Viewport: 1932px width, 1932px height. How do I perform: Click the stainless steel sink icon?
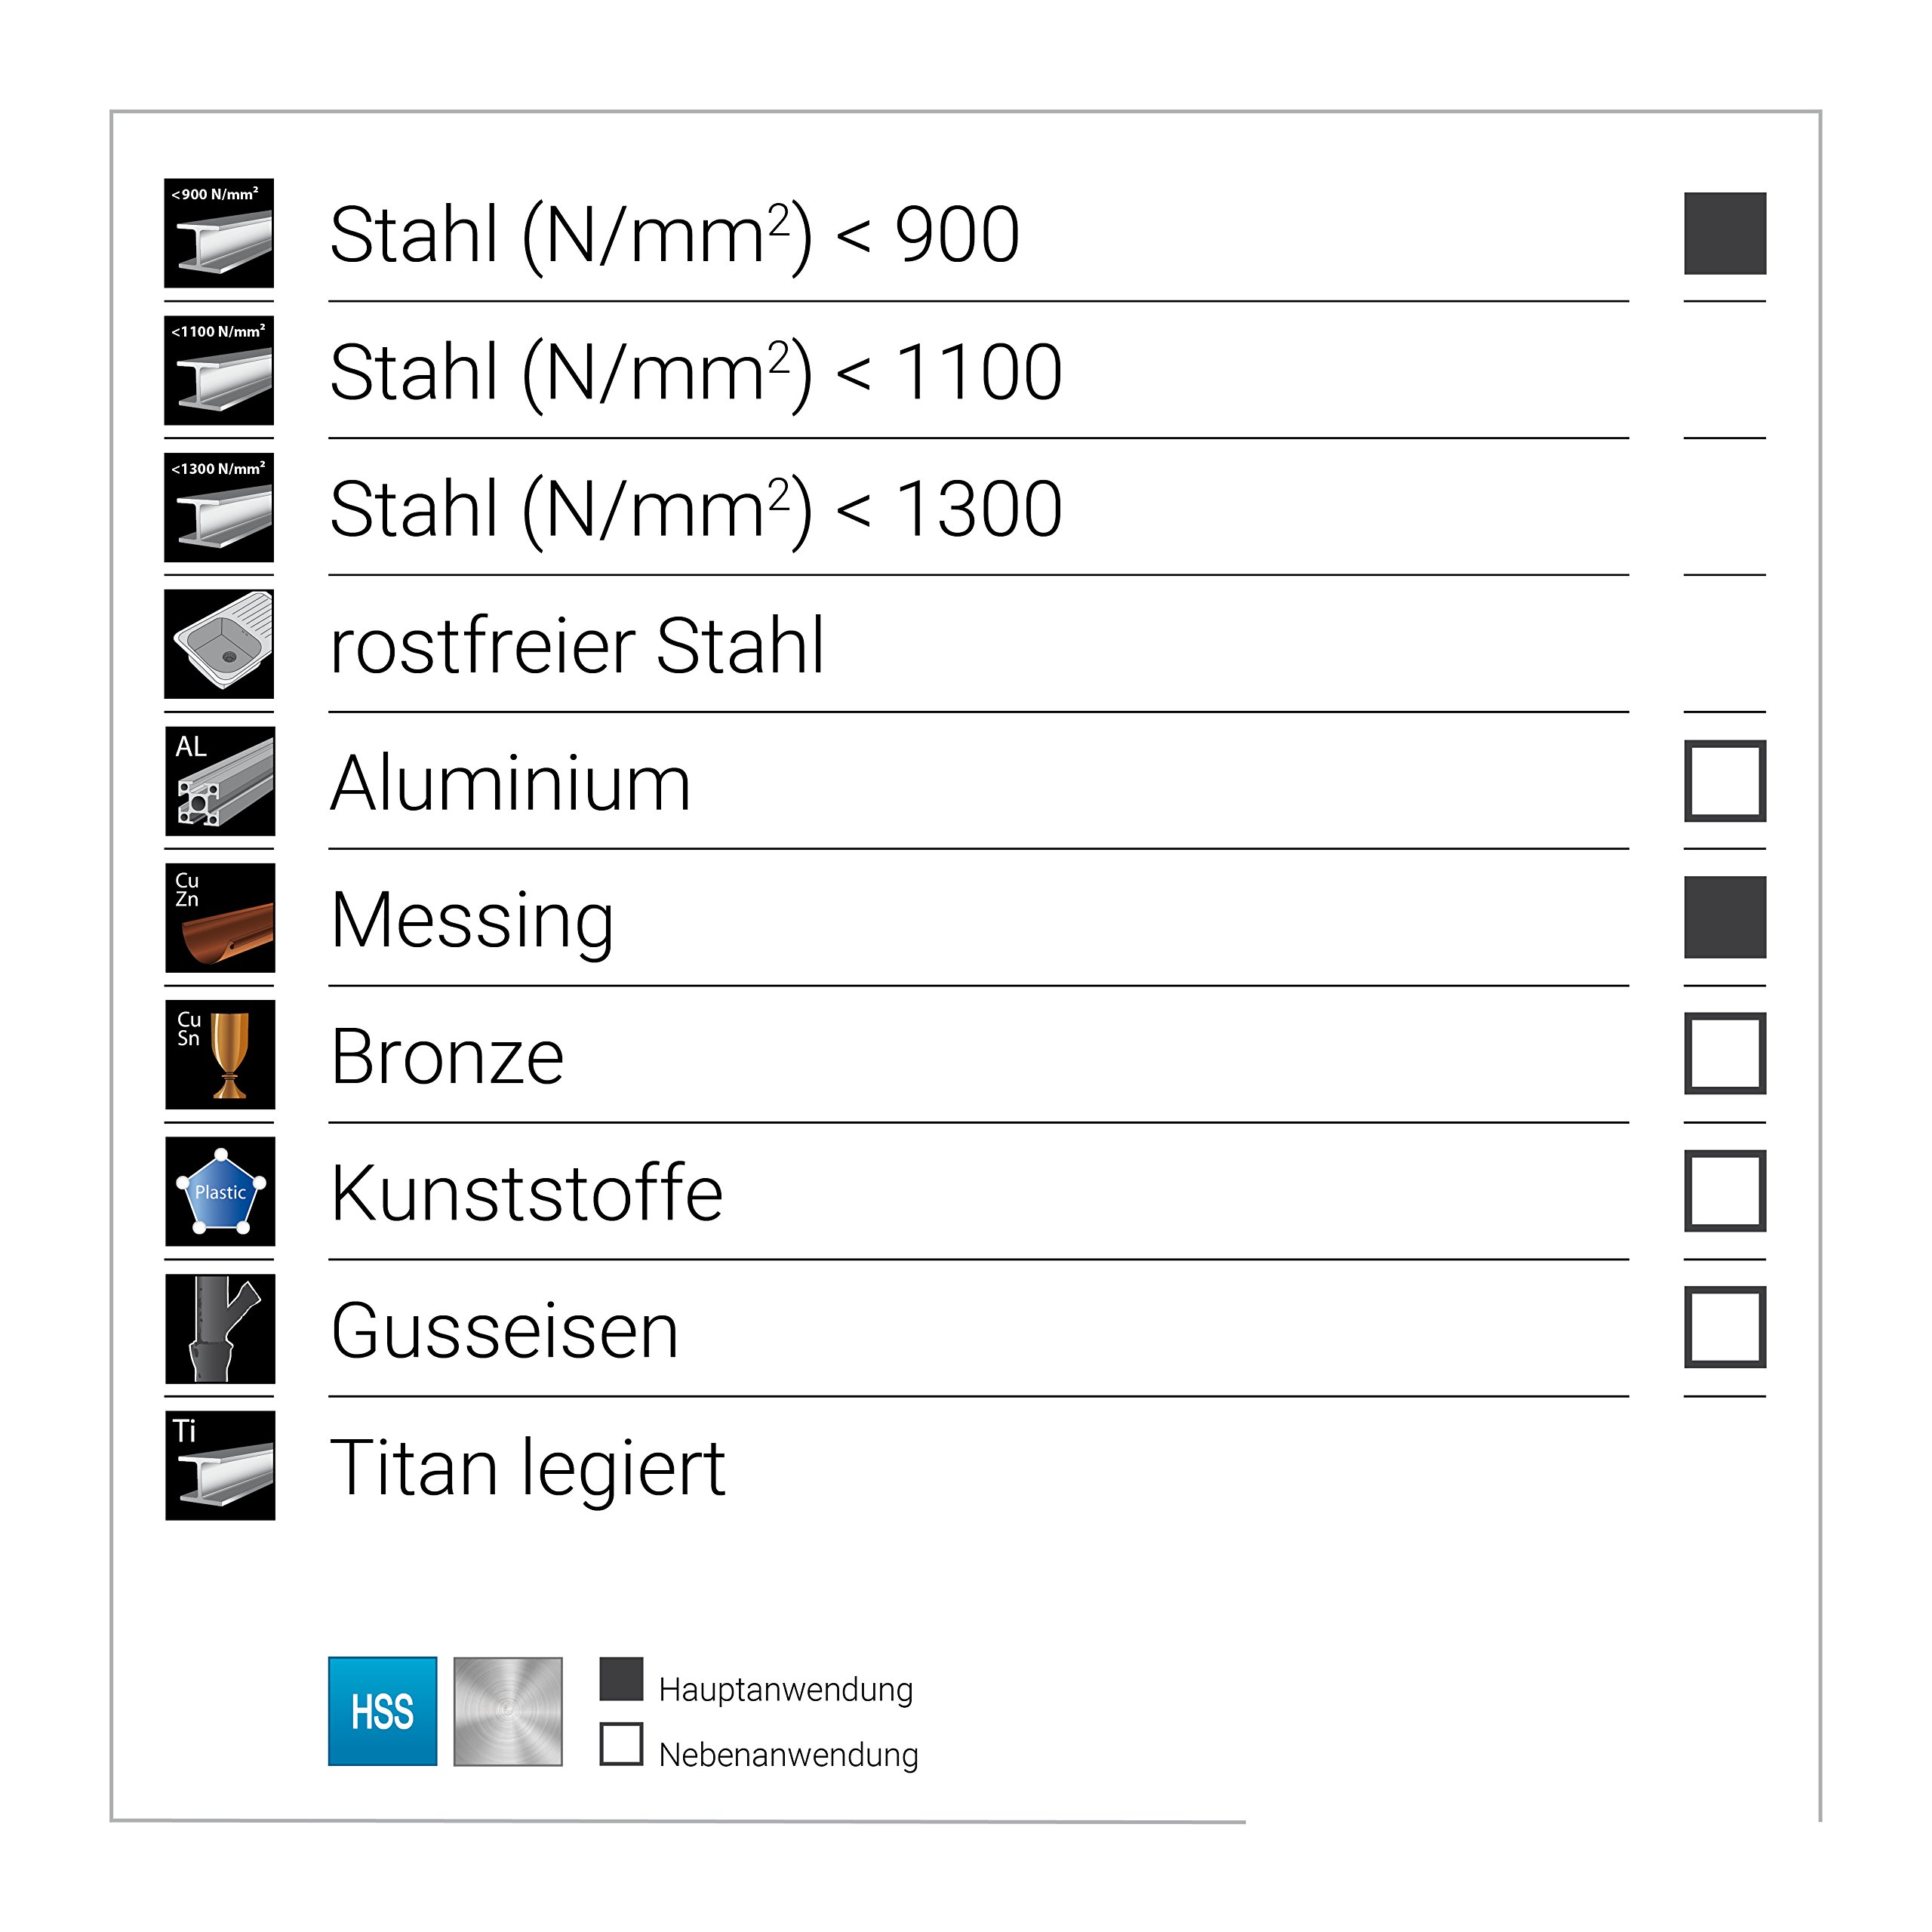(x=219, y=644)
